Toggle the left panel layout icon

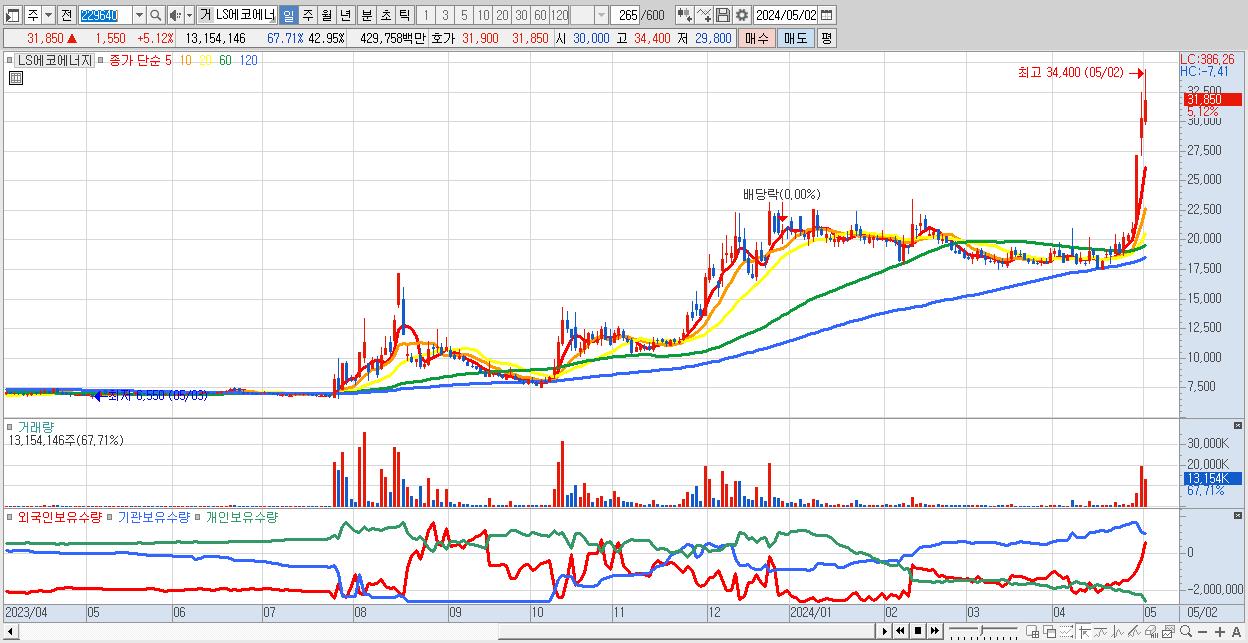(x=13, y=15)
